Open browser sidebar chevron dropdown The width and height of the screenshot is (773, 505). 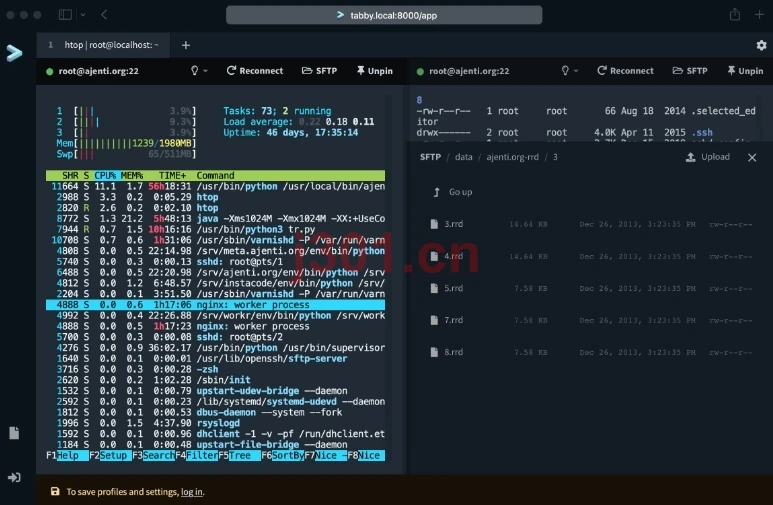tap(83, 15)
